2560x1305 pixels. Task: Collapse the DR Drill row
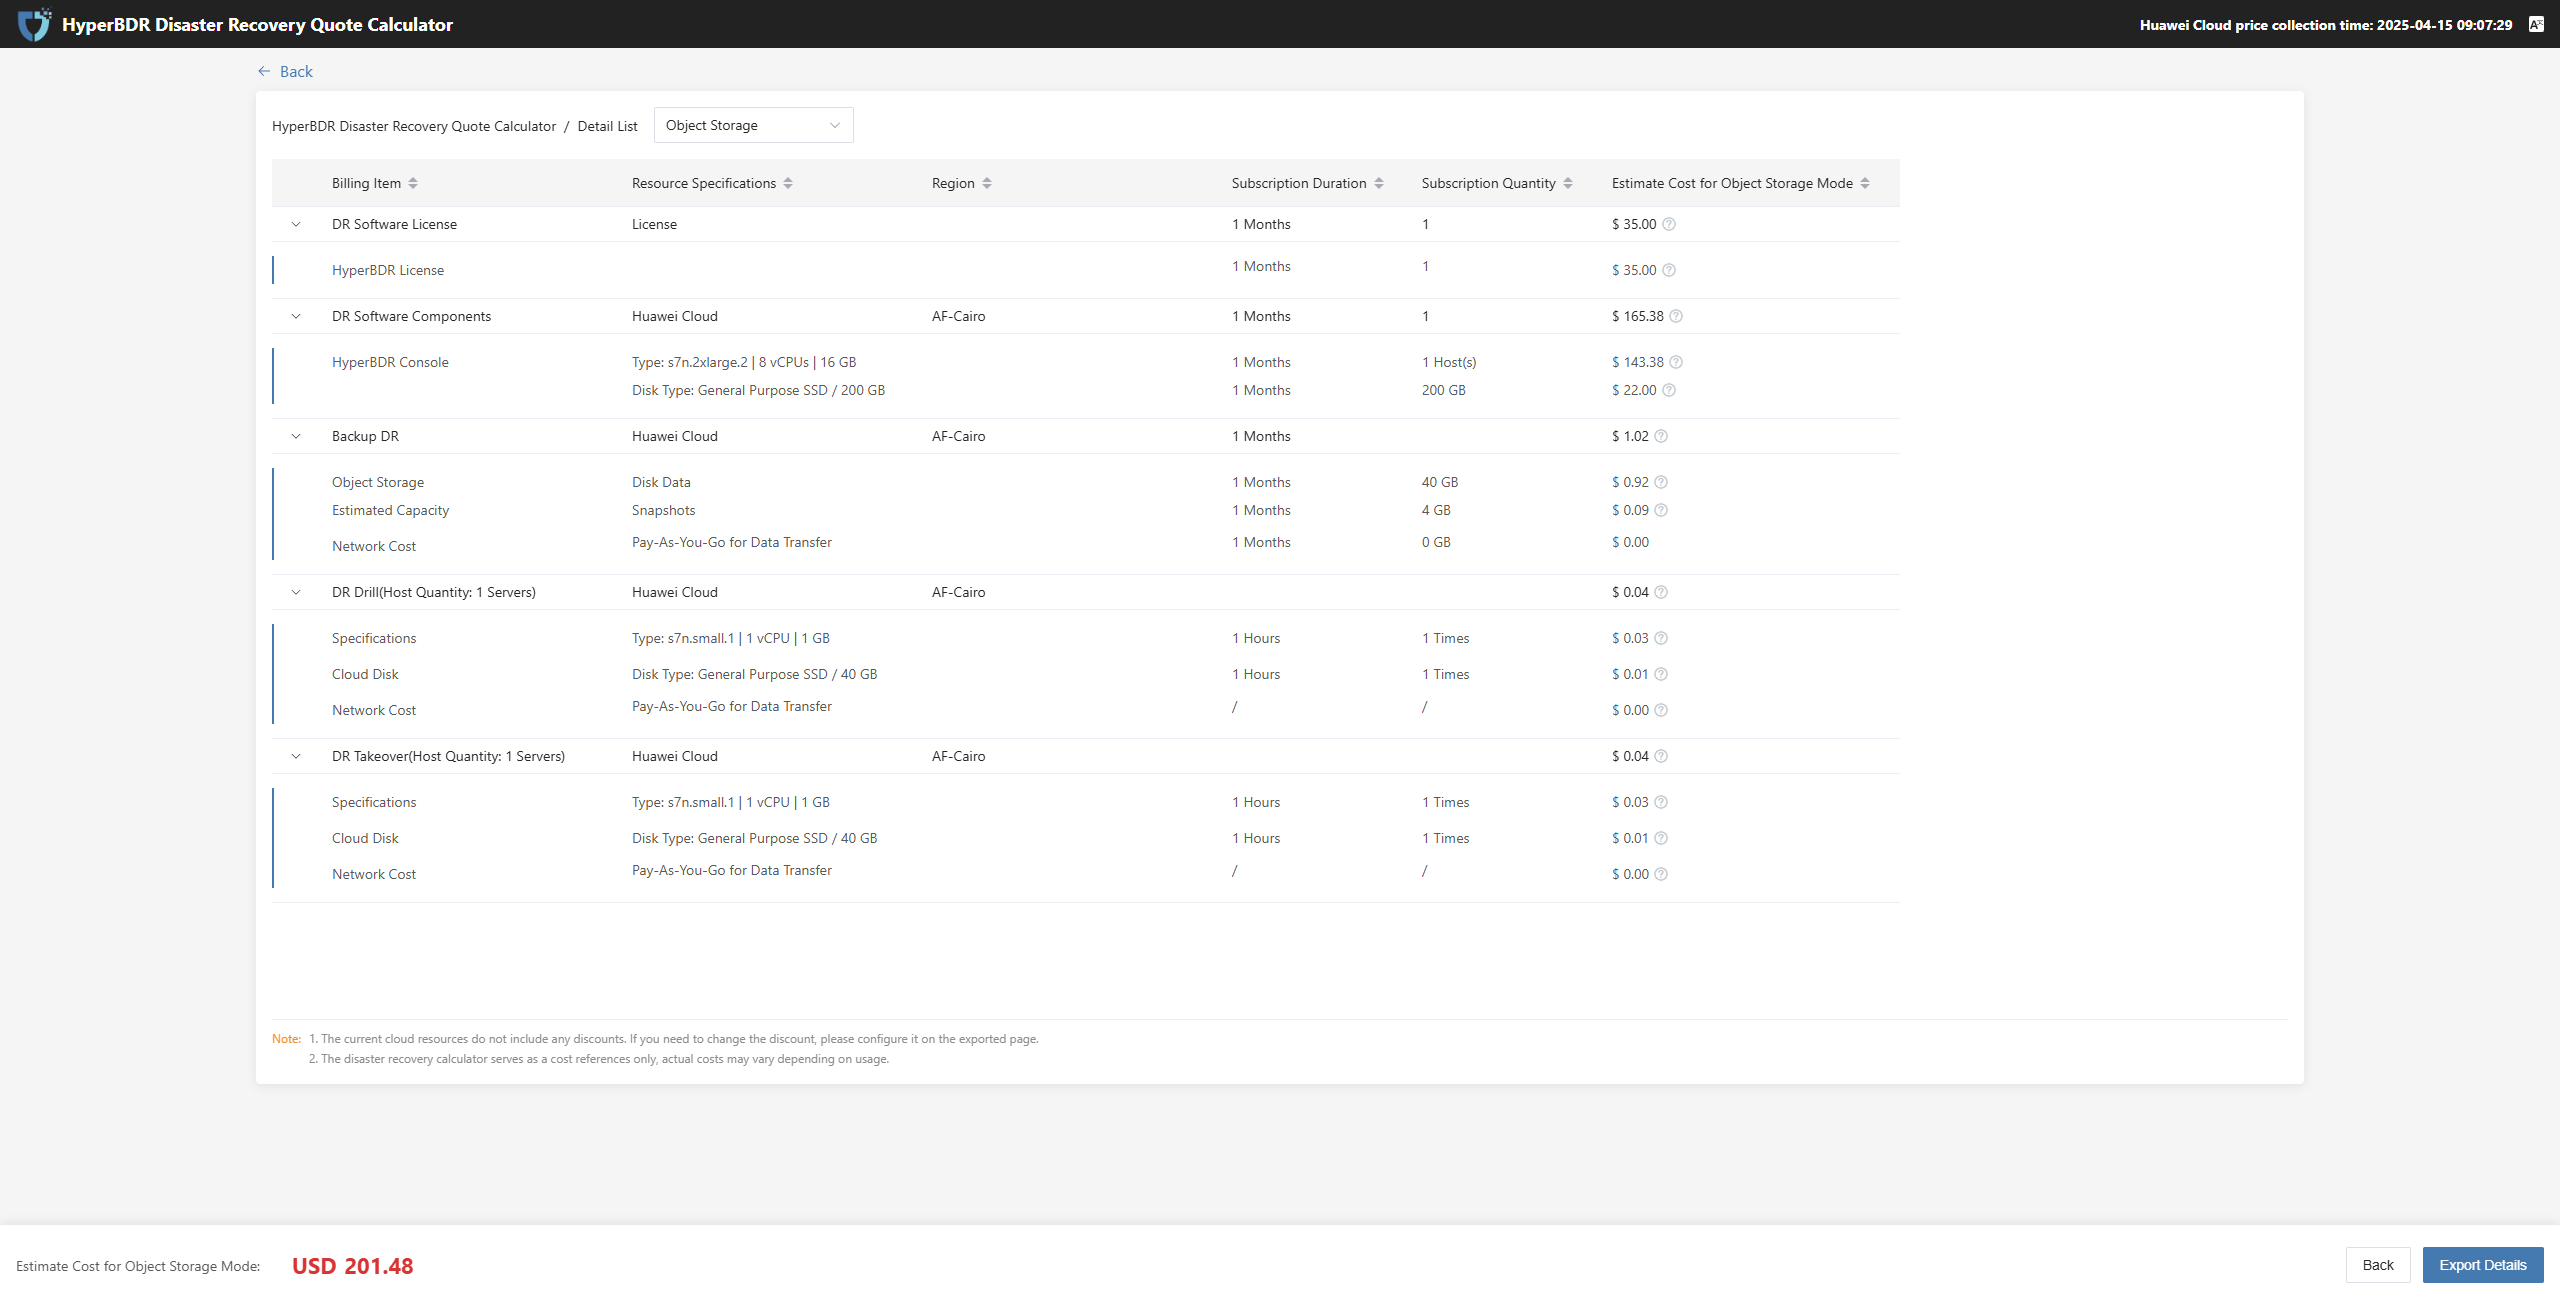[x=296, y=592]
